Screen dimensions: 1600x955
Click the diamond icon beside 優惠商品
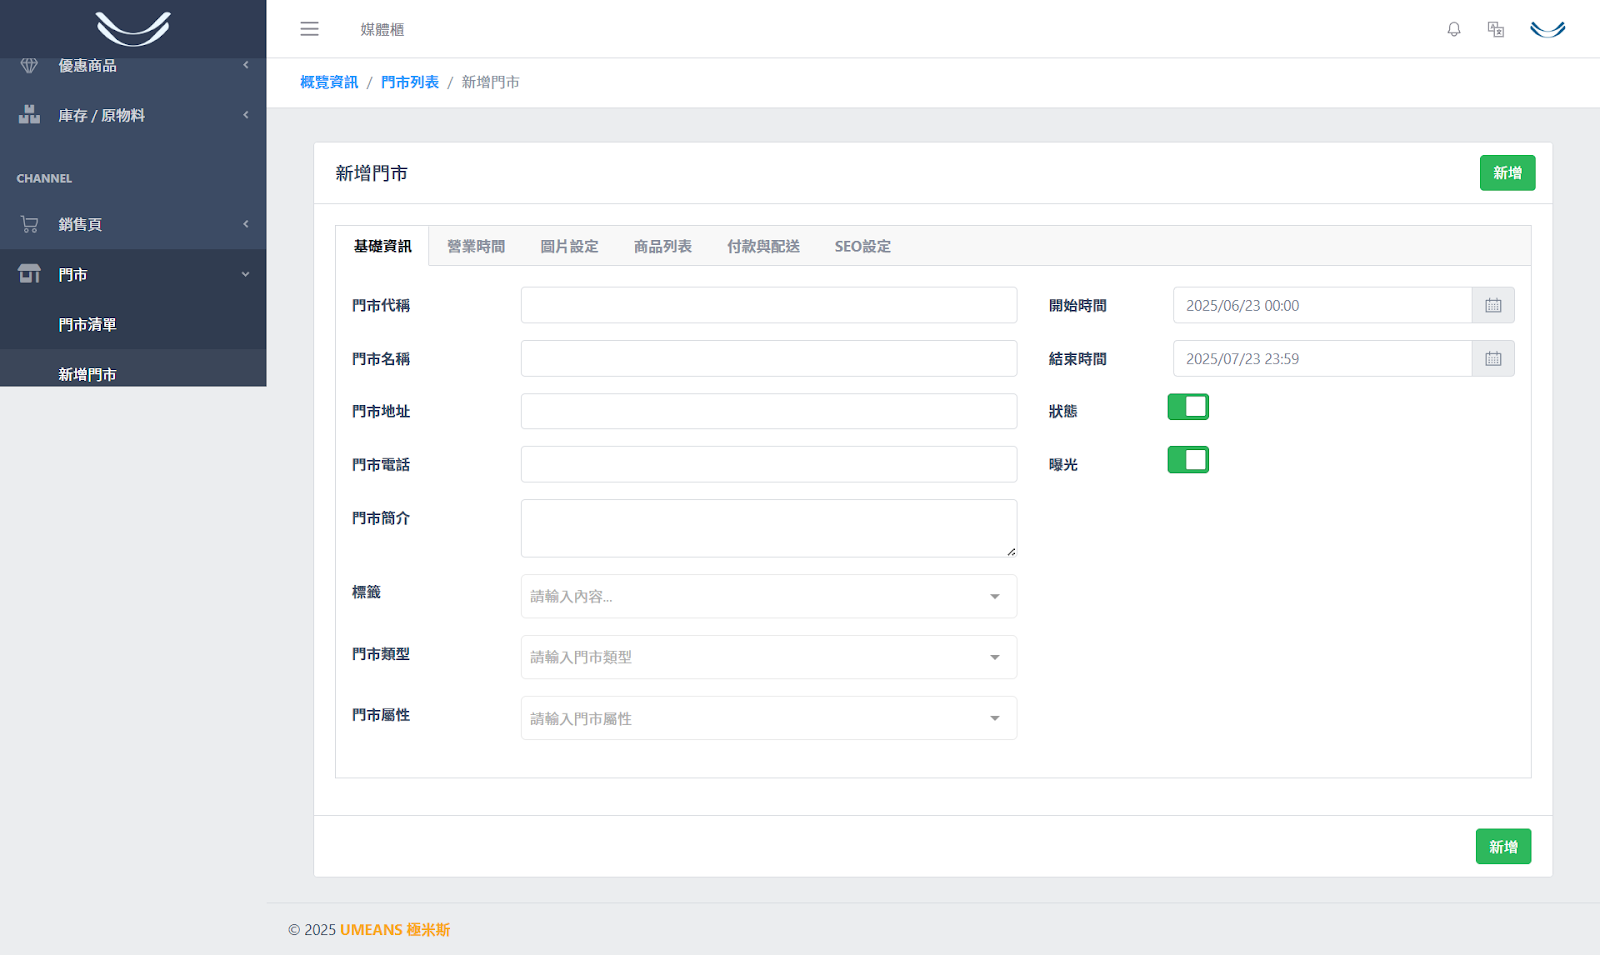pos(29,65)
